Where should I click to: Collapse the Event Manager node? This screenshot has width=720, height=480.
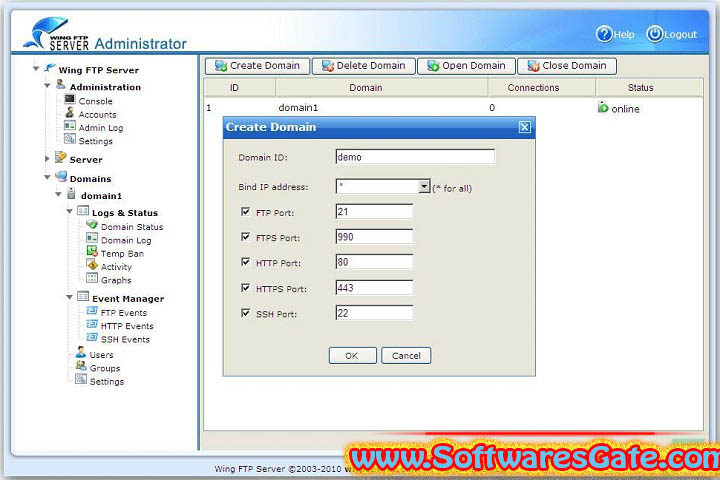point(69,297)
